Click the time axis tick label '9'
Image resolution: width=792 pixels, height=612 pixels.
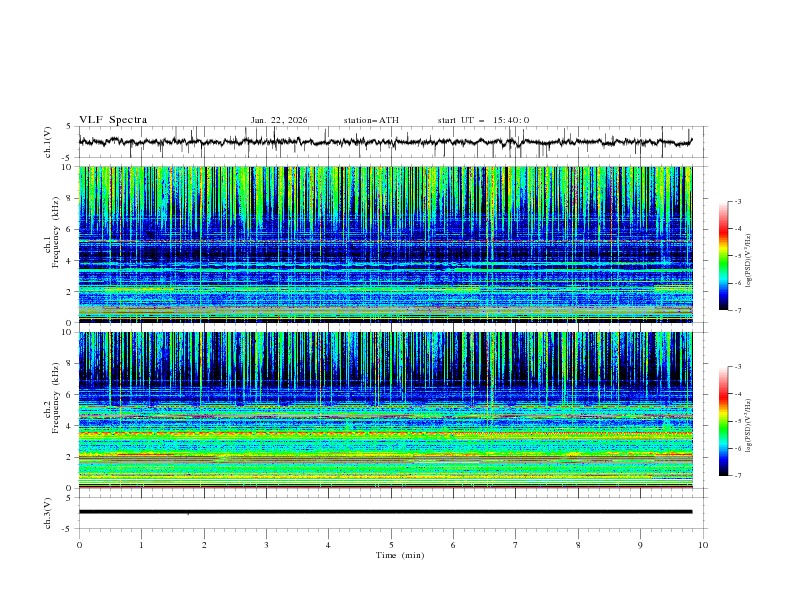point(640,545)
